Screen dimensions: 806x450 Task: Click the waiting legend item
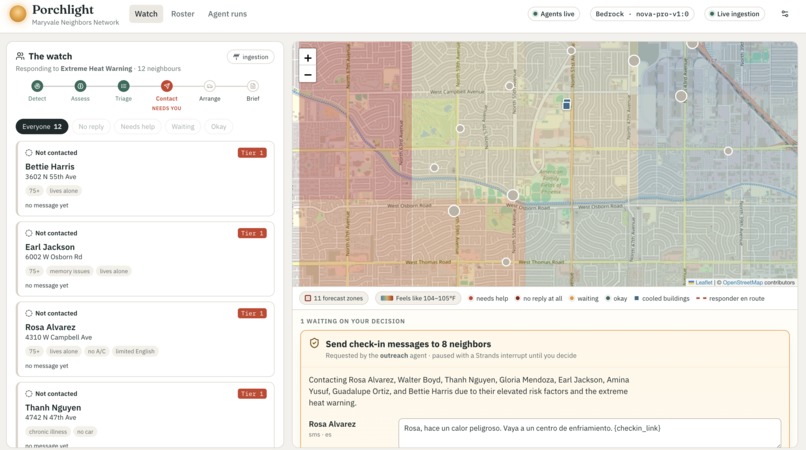(x=583, y=298)
